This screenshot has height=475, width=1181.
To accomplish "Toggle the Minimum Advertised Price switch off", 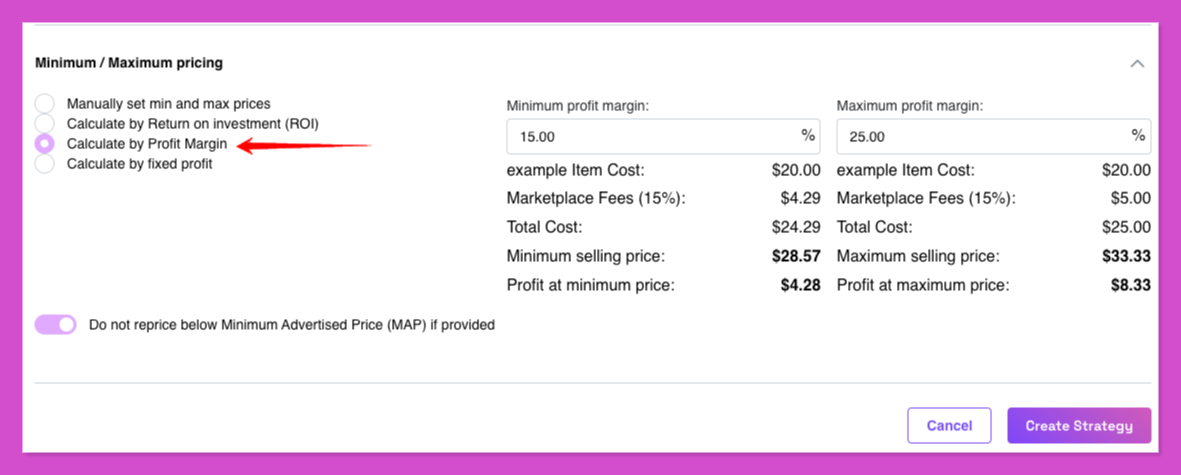I will point(56,324).
